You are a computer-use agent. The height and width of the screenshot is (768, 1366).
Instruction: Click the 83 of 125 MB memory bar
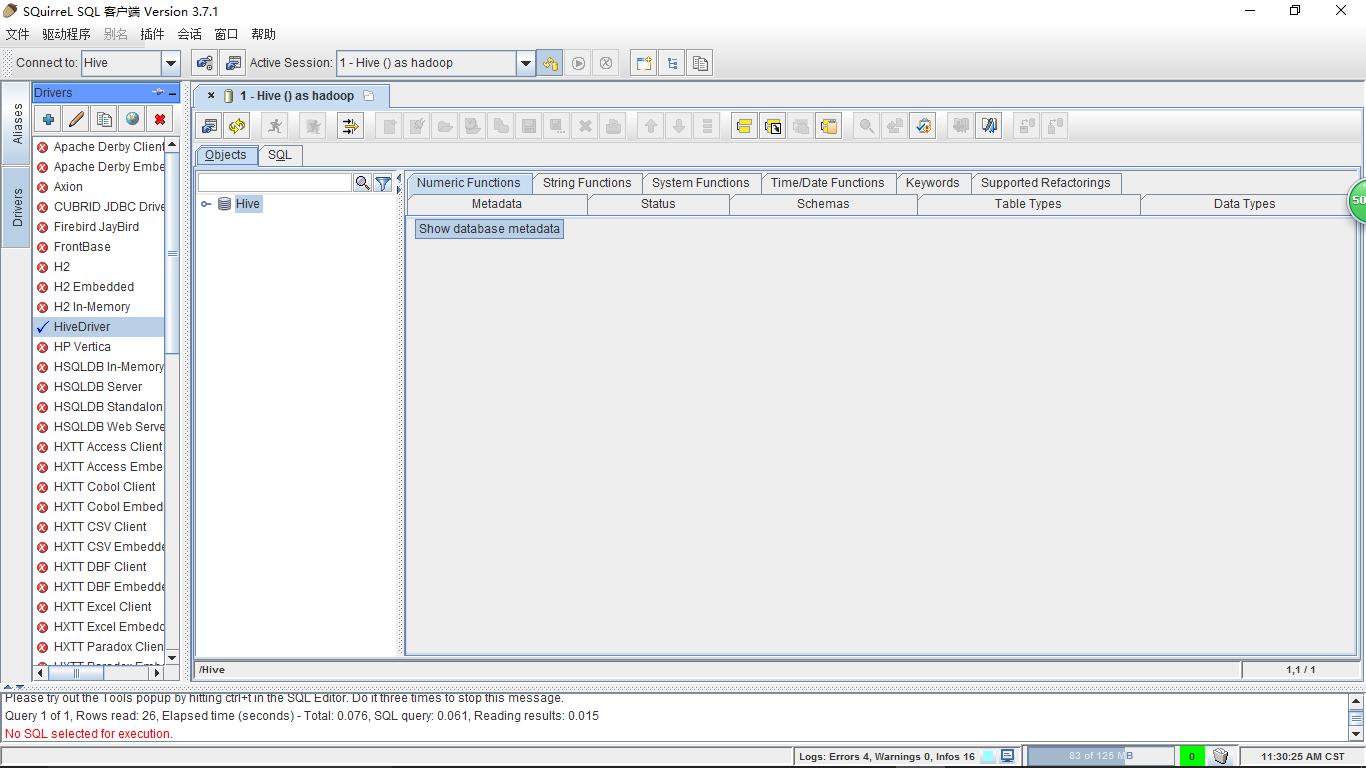(1100, 756)
